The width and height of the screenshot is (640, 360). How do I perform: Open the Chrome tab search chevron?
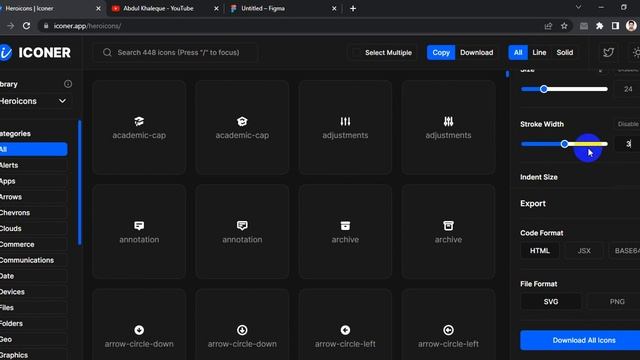pos(578,7)
